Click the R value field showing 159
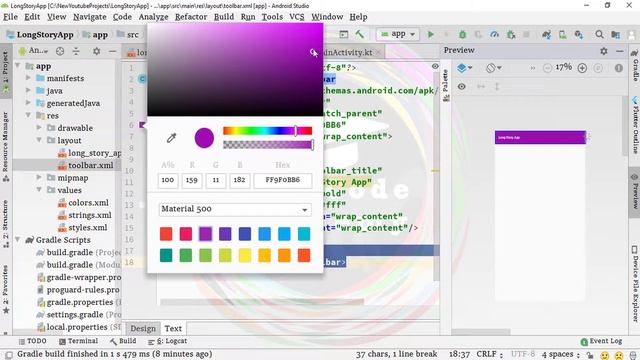 coord(191,180)
